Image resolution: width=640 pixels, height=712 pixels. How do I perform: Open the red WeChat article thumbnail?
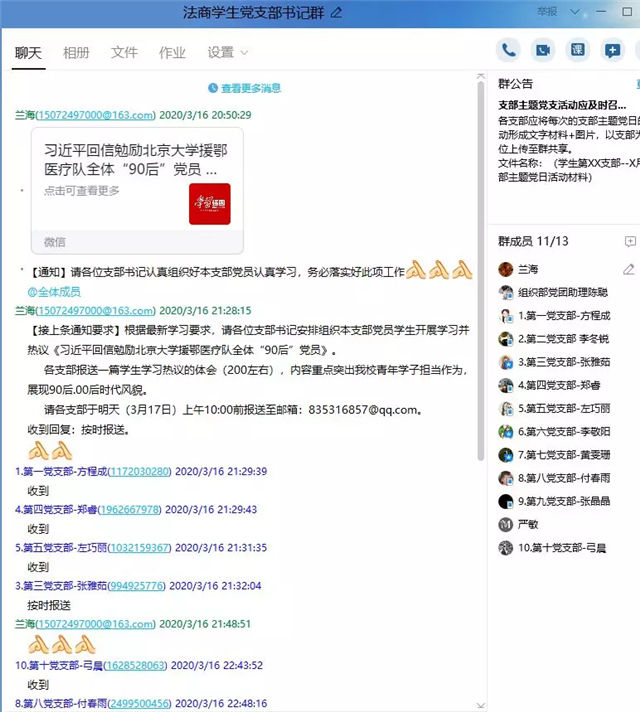tap(209, 204)
